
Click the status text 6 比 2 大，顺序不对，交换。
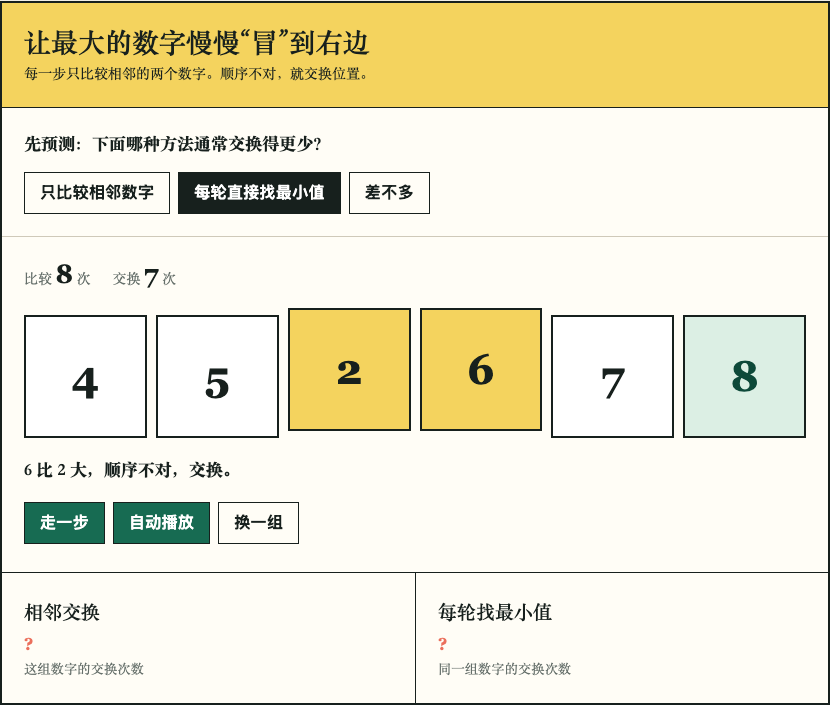point(128,469)
